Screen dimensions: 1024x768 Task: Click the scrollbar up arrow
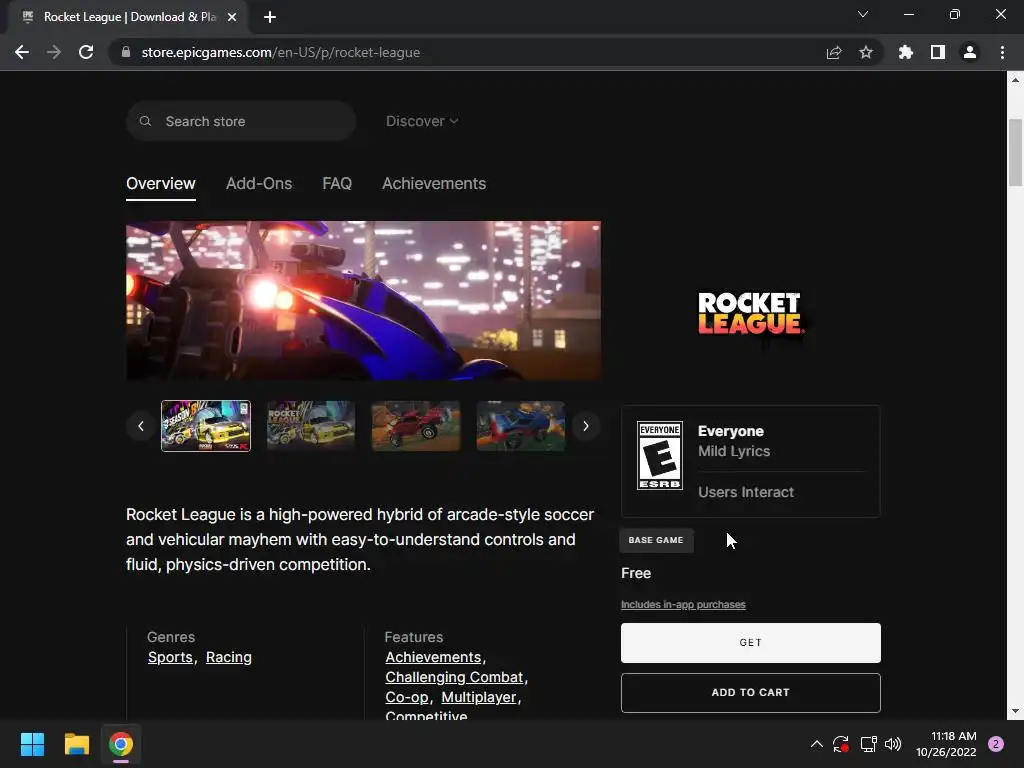1015,80
